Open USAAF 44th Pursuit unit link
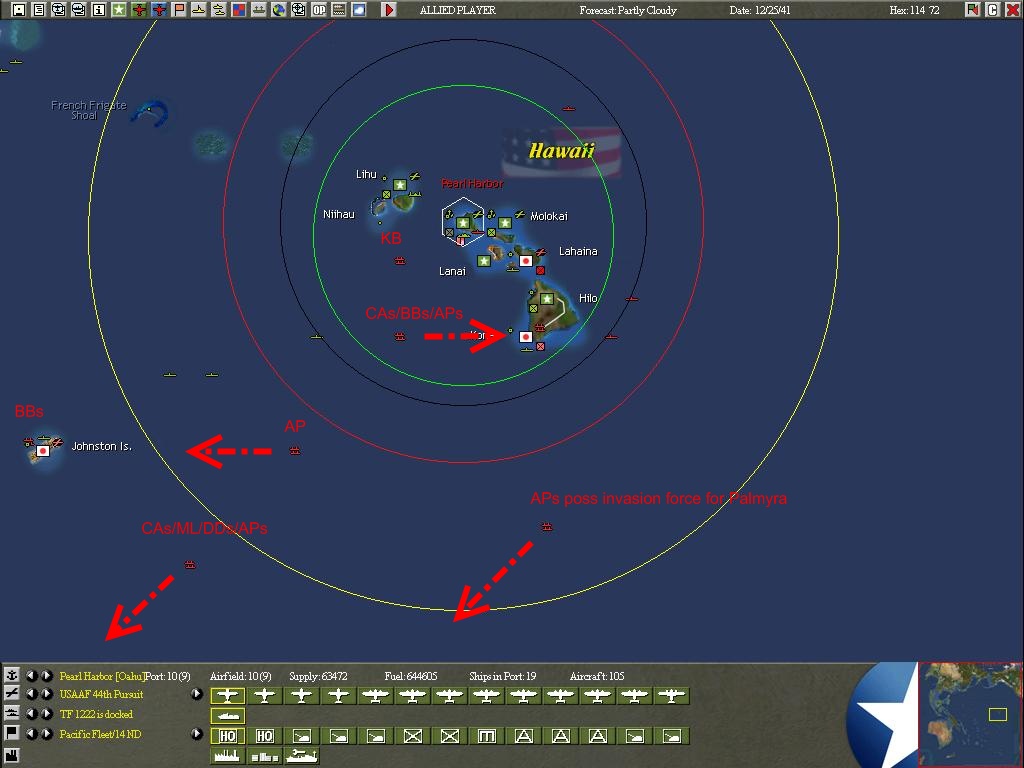 pos(101,694)
